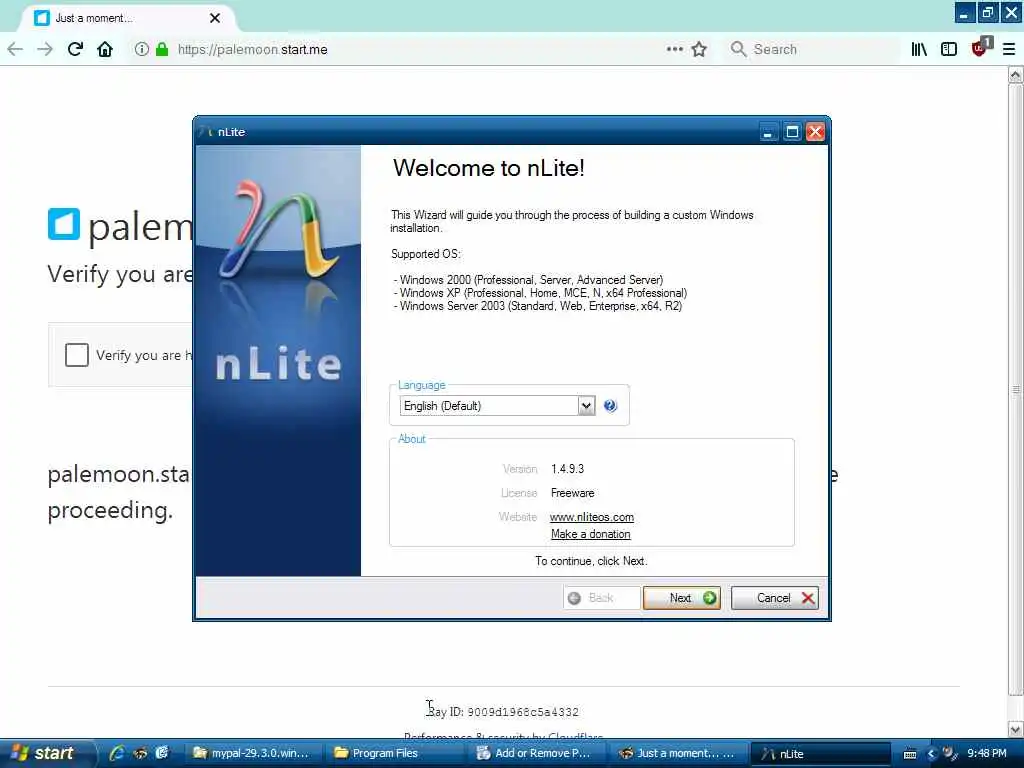Reload the current browser page

pos(75,49)
